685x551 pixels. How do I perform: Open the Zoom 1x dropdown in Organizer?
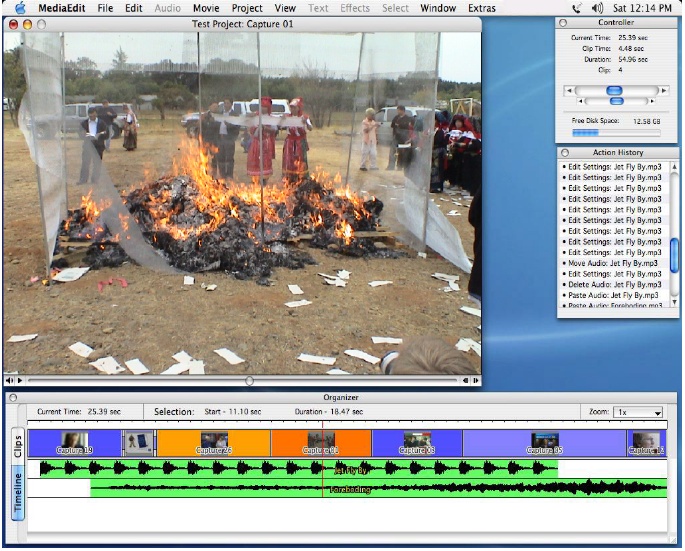pos(640,412)
